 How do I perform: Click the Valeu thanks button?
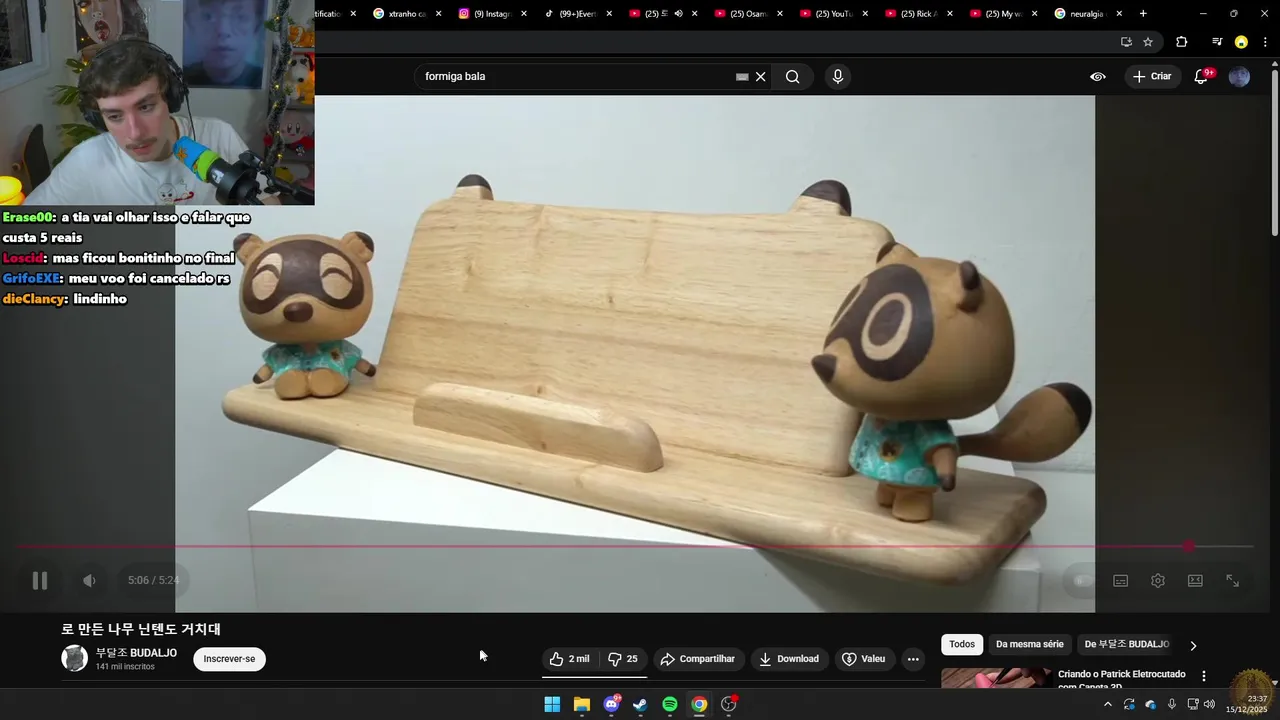[864, 659]
